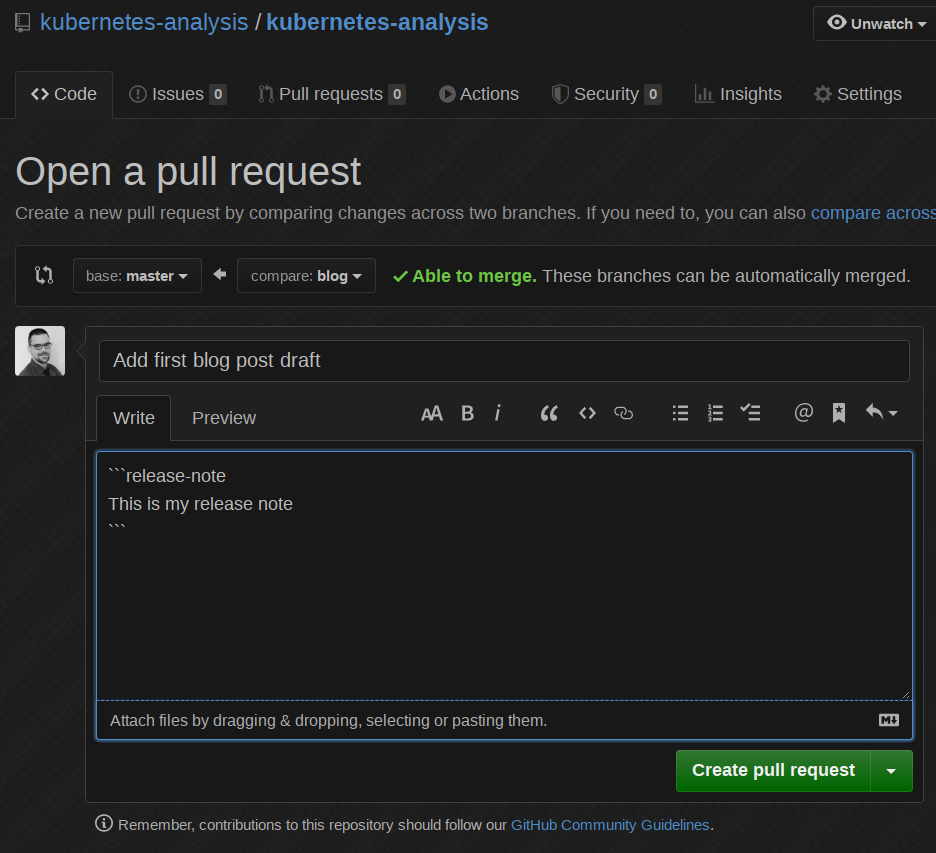Add a task list checkbox item

click(x=750, y=413)
